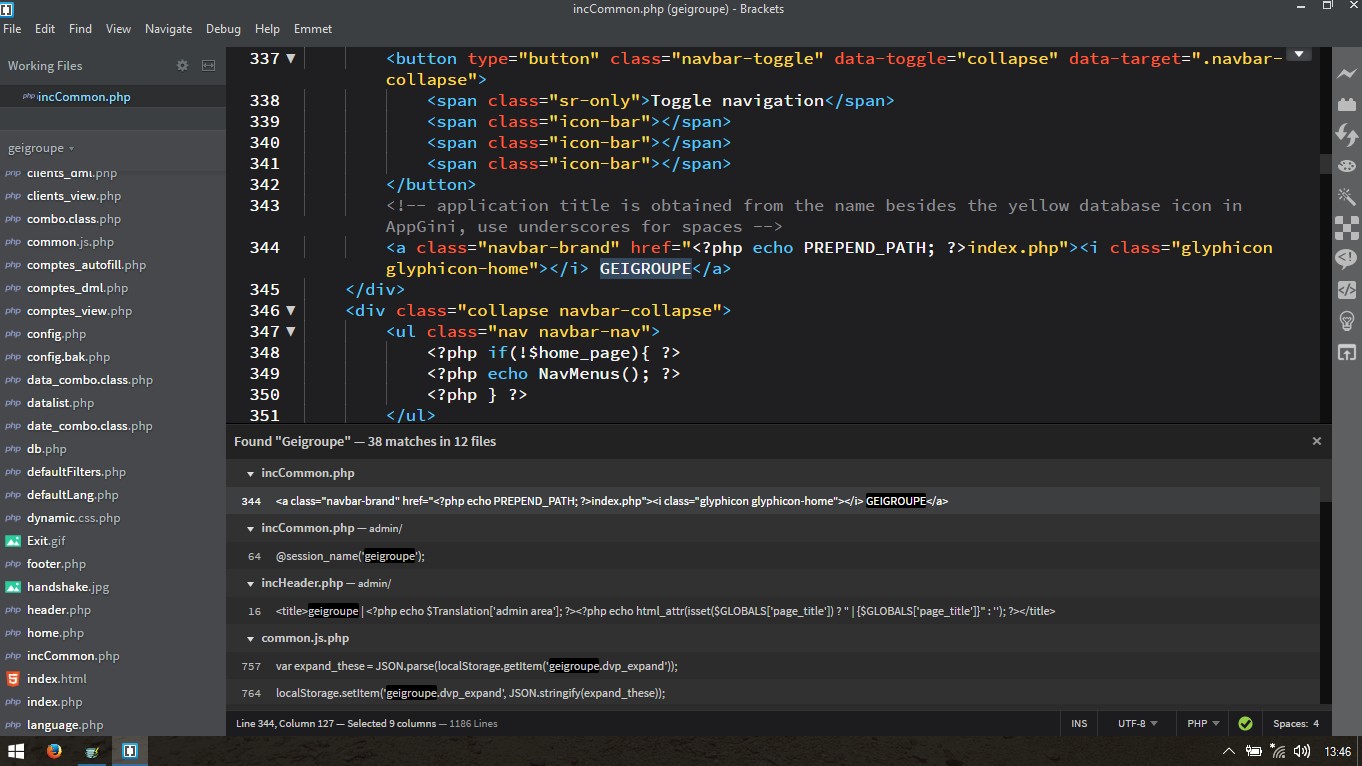Open the Emmet menu
The height and width of the screenshot is (766, 1362).
(x=313, y=29)
